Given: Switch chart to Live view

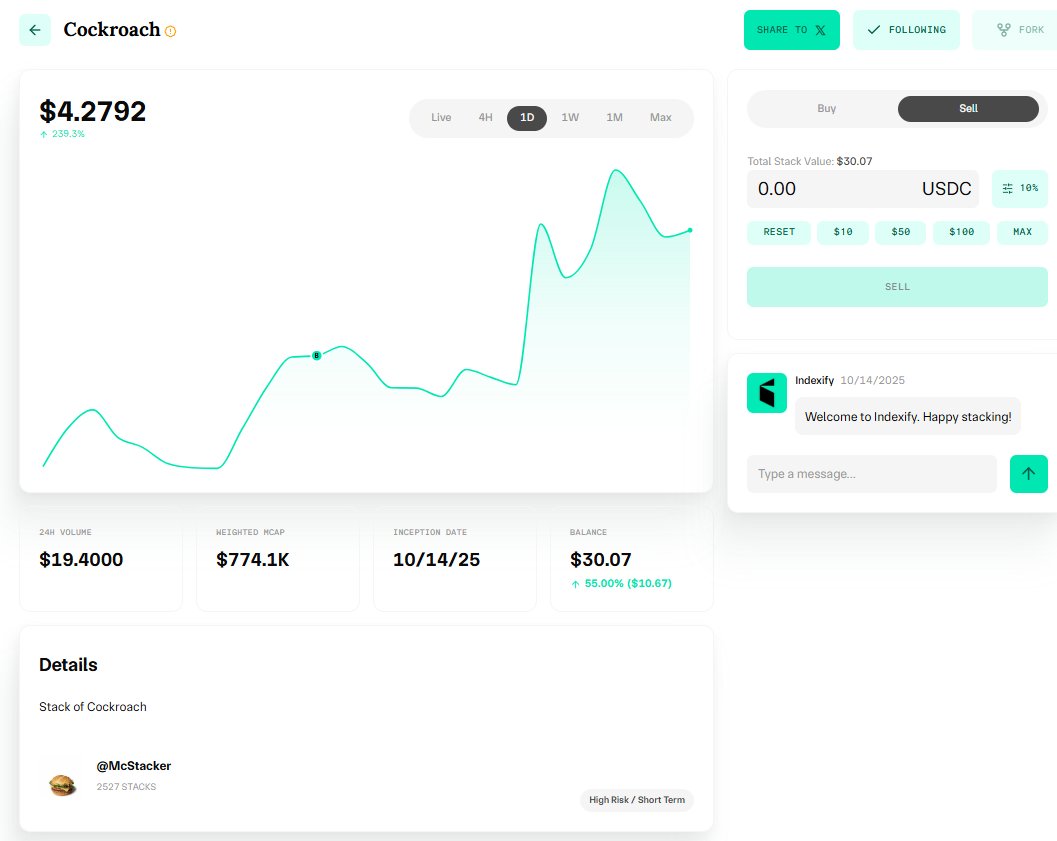Looking at the screenshot, I should click(x=441, y=117).
